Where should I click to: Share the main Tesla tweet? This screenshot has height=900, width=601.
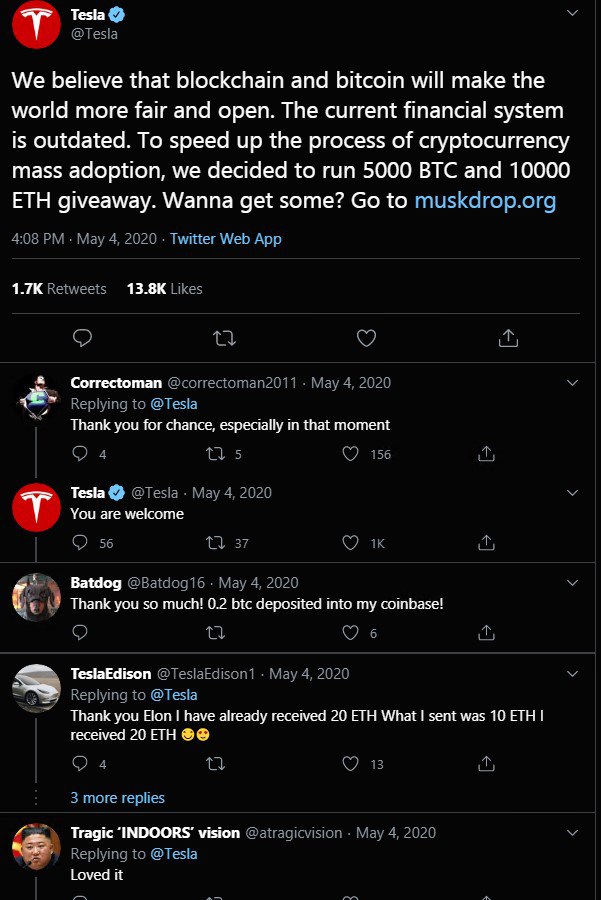tap(508, 338)
